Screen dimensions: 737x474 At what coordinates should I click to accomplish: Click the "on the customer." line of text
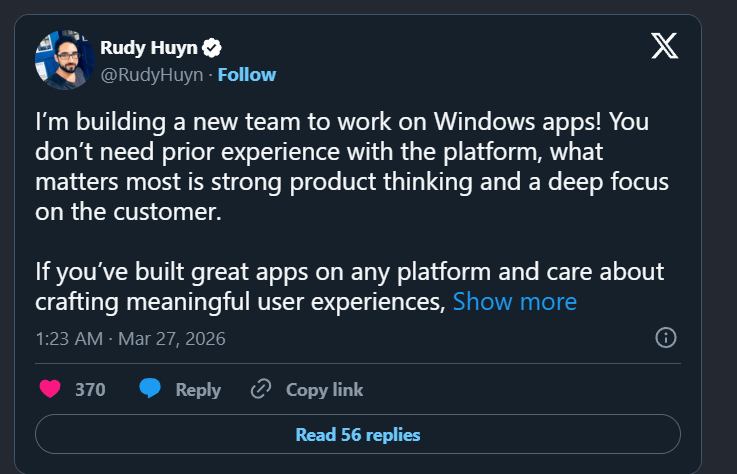[x=126, y=211]
